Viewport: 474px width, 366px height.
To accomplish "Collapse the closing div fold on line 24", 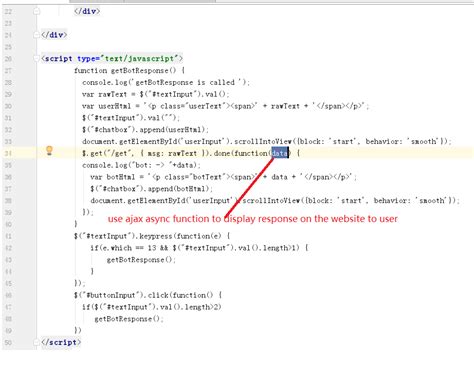I will coord(37,35).
